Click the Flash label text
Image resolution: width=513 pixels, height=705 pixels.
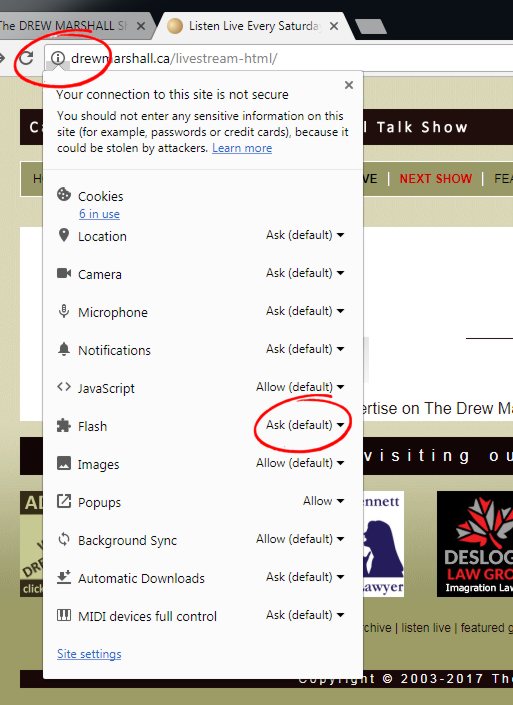click(x=93, y=426)
